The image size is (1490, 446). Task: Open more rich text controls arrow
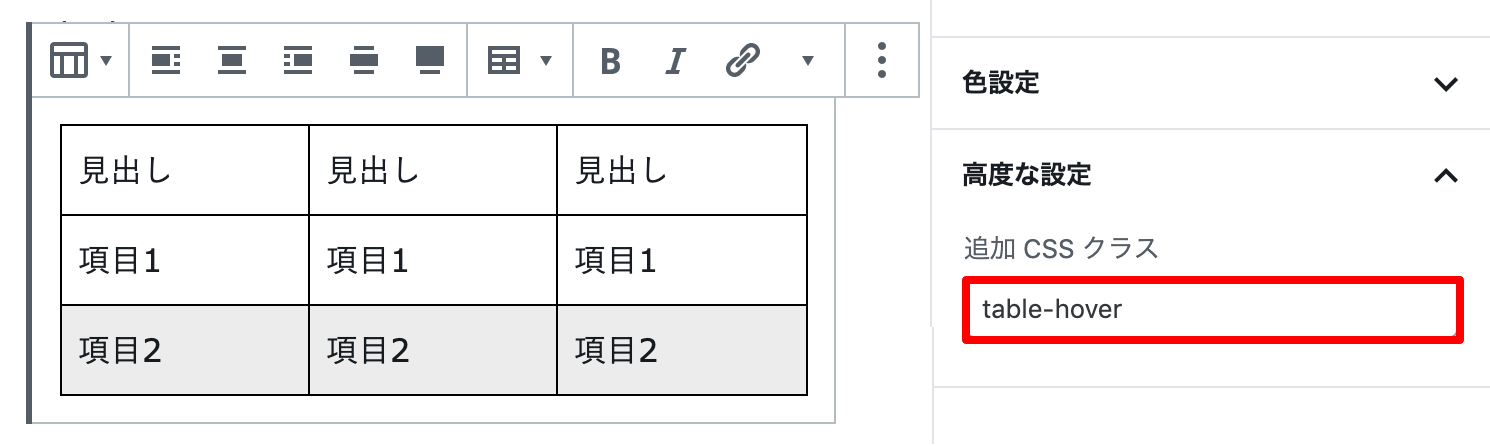(808, 62)
